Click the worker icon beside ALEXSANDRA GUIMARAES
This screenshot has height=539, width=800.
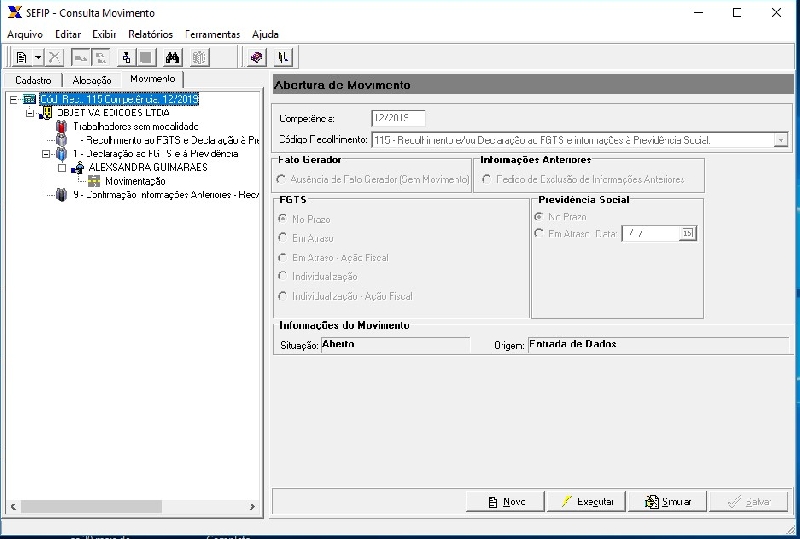tap(78, 167)
